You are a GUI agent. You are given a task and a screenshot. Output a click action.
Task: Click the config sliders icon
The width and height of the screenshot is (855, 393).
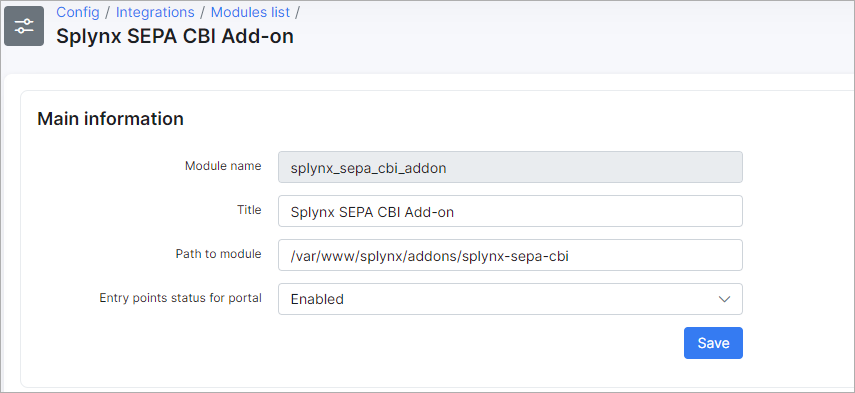(x=24, y=26)
